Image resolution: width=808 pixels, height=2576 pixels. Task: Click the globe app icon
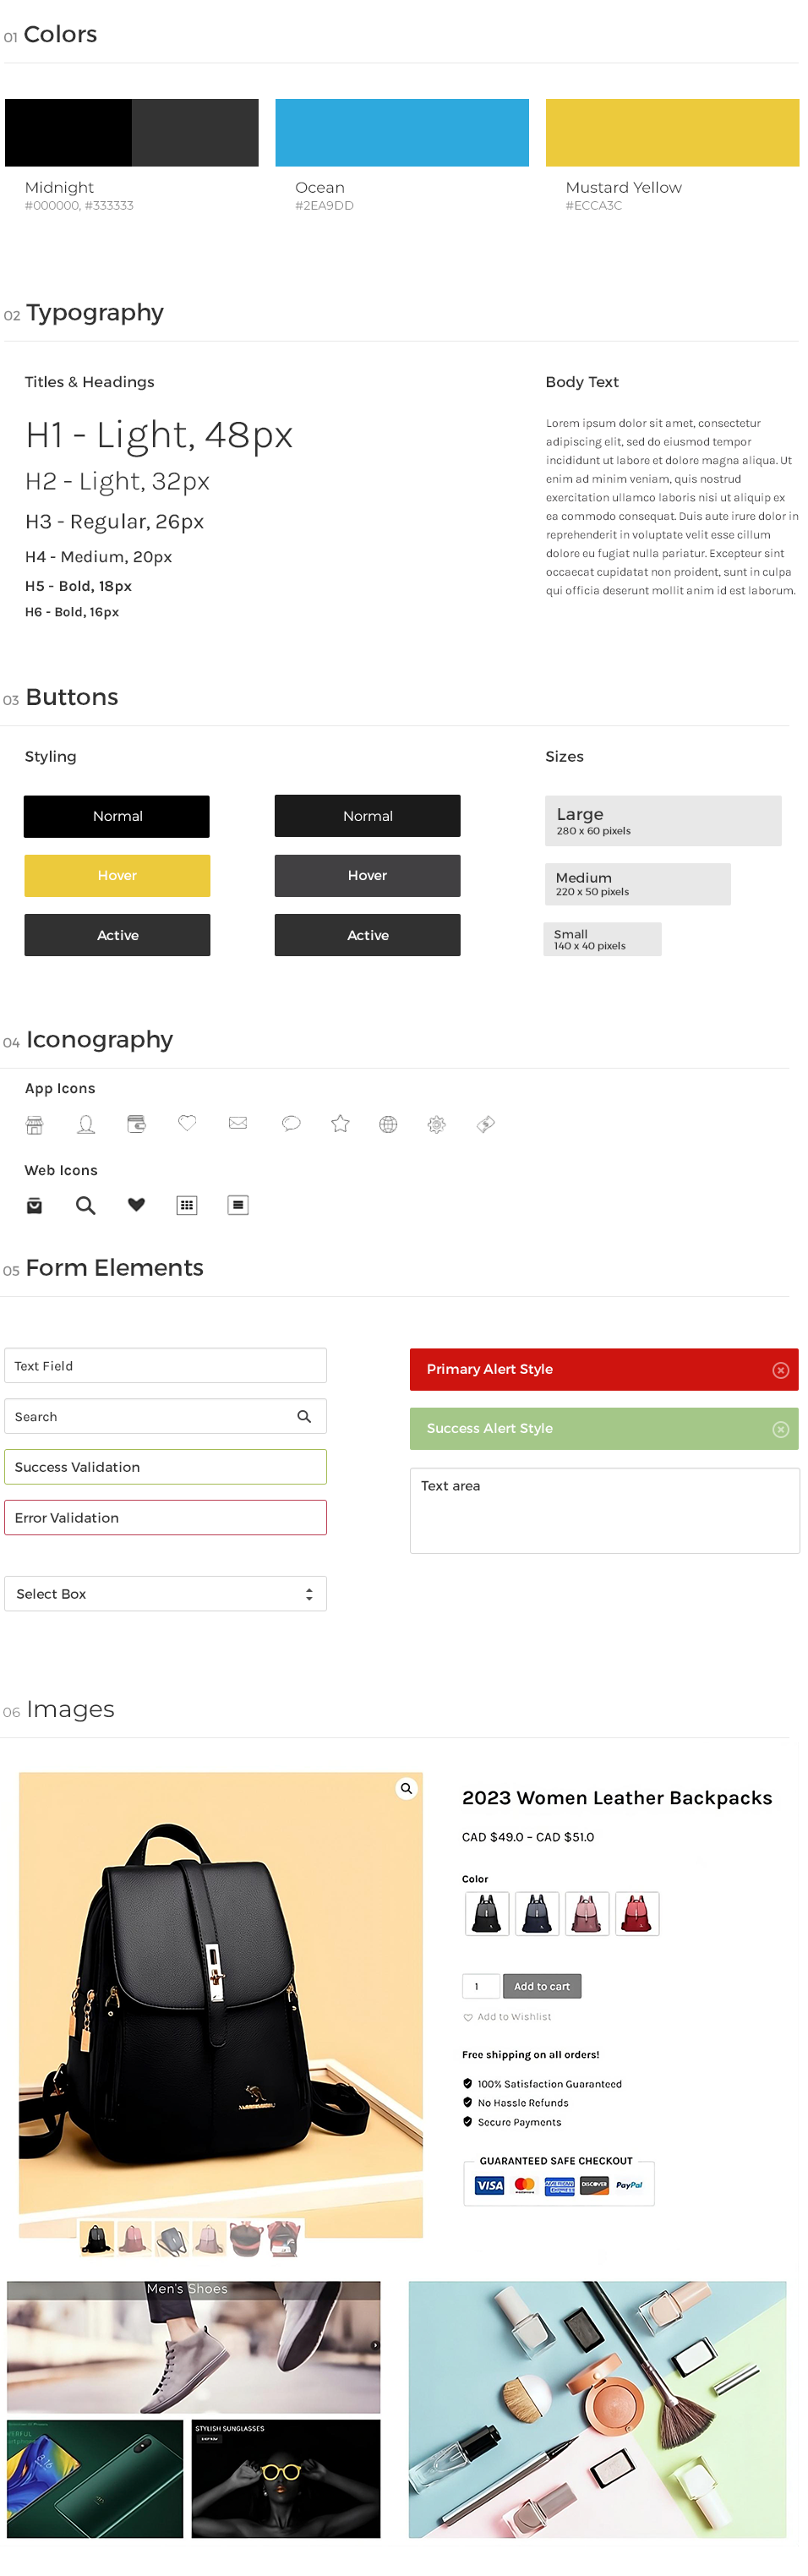(x=388, y=1124)
